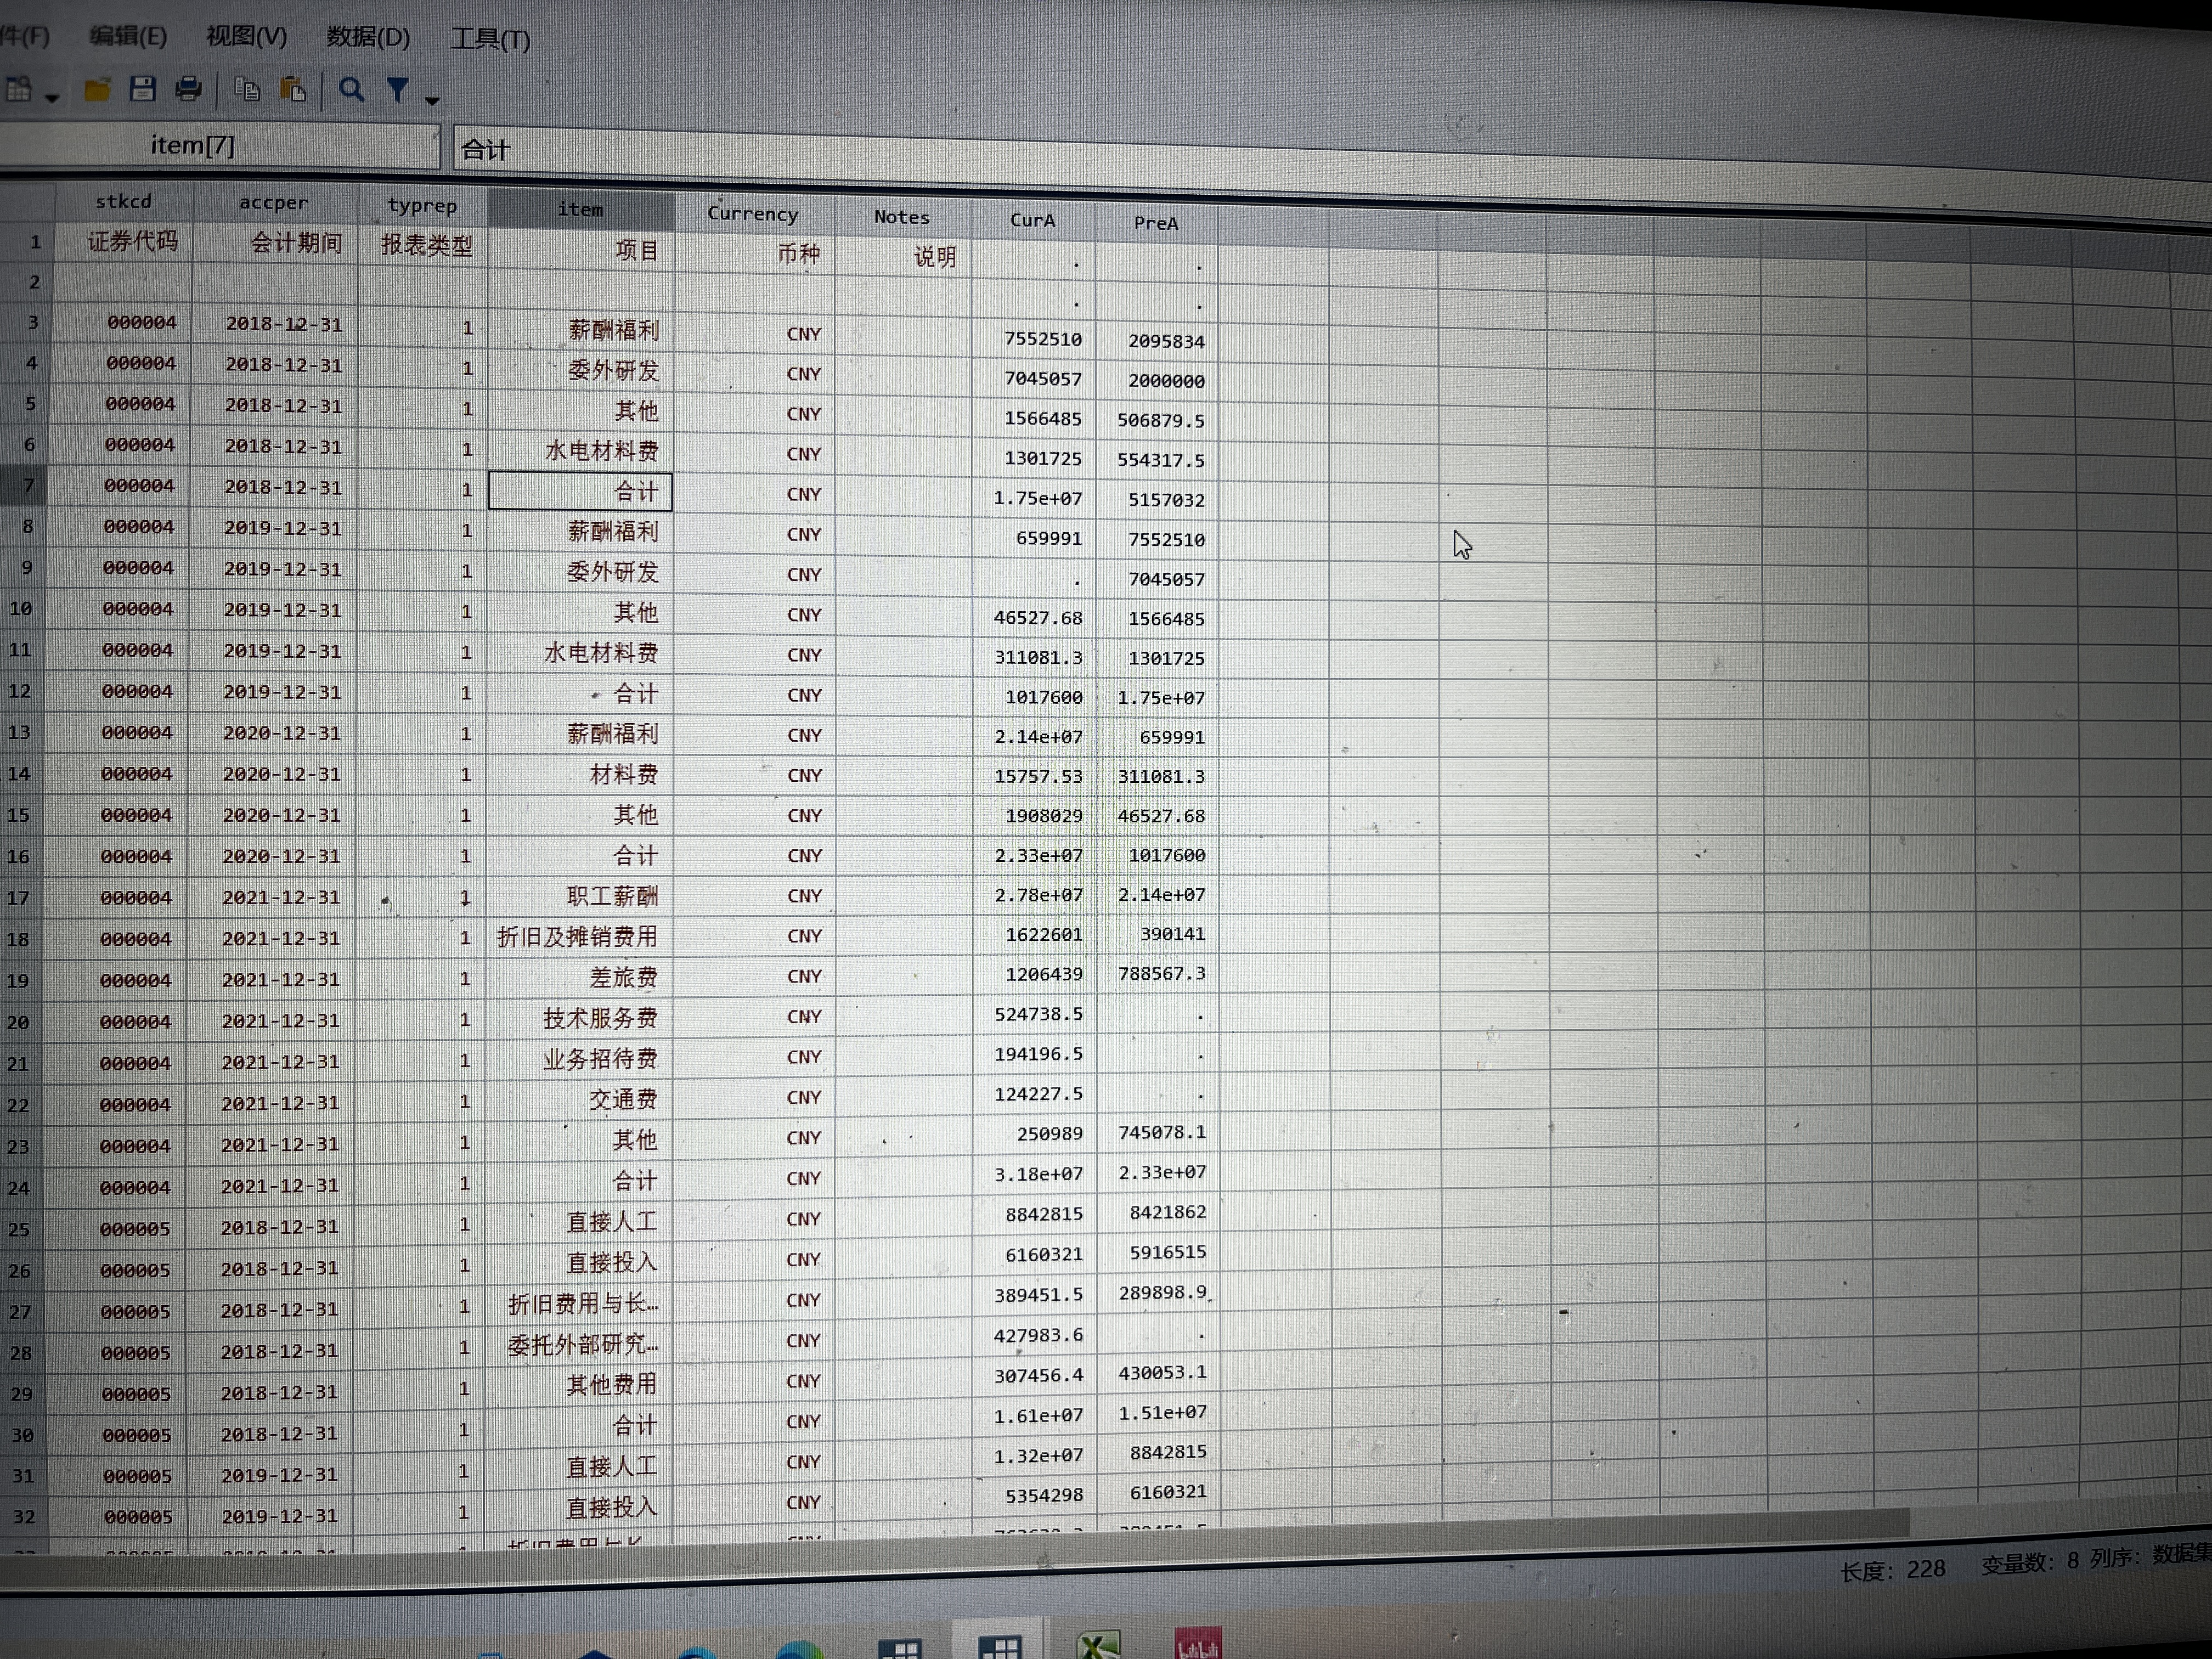Click the data editor mode icon
Viewport: 2212px width, 1659px height.
click(19, 90)
